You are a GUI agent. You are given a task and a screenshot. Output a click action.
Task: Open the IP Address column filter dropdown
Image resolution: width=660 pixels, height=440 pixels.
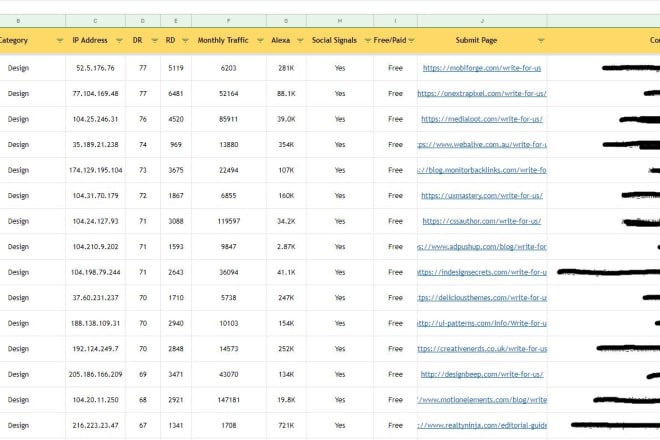click(x=119, y=40)
